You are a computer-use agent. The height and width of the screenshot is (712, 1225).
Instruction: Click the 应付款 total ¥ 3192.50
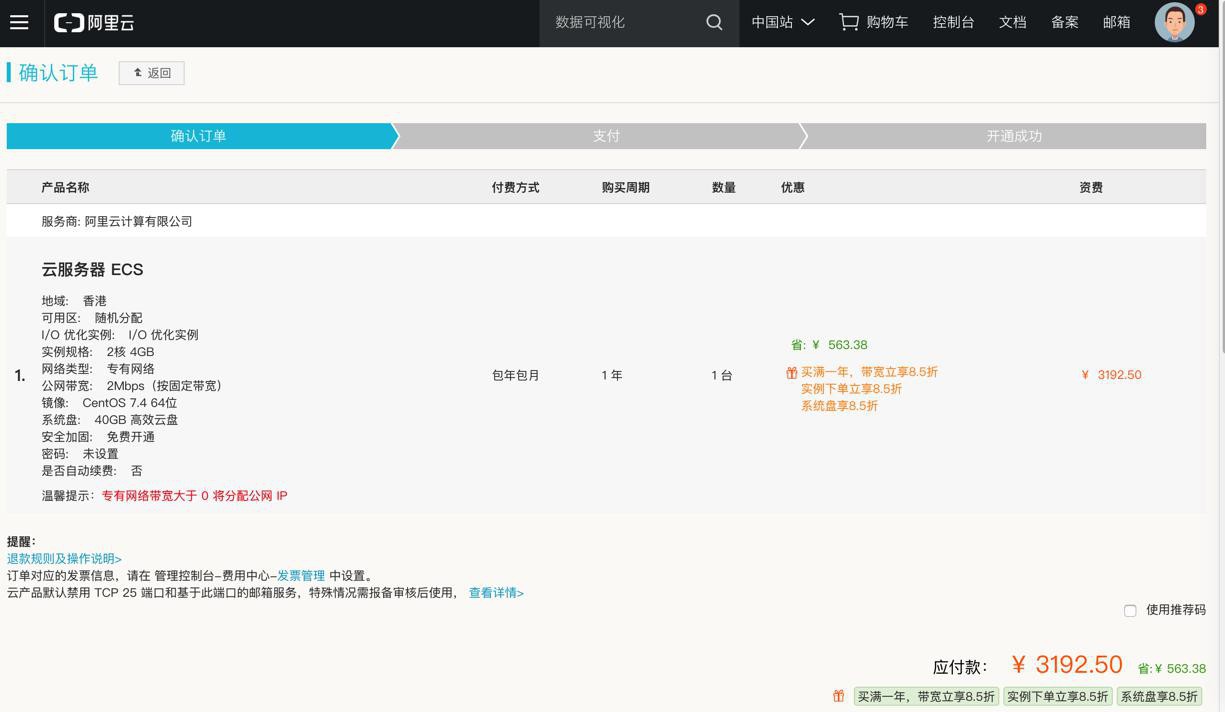click(1067, 665)
